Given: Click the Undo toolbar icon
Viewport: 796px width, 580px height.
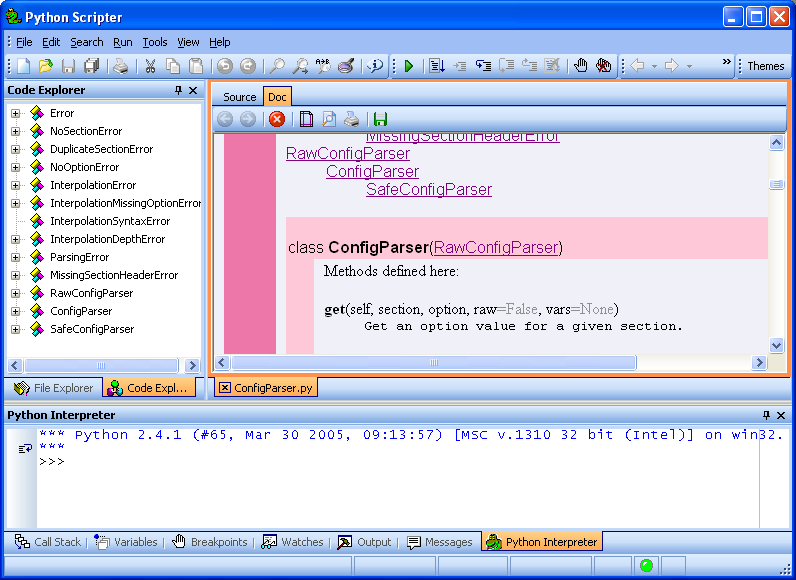Looking at the screenshot, I should click(x=225, y=66).
